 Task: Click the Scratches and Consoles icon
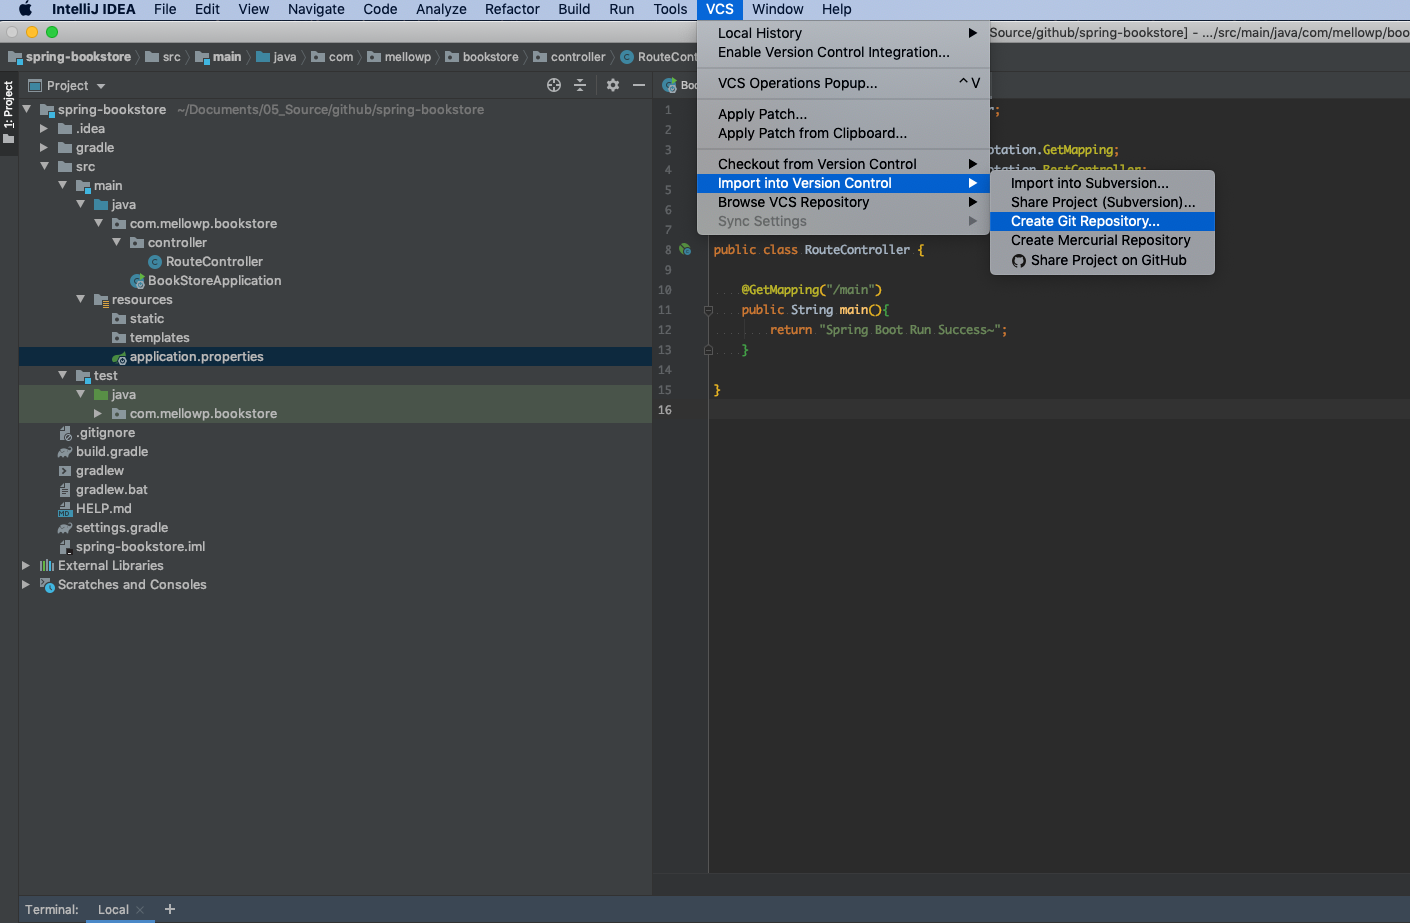(x=47, y=585)
